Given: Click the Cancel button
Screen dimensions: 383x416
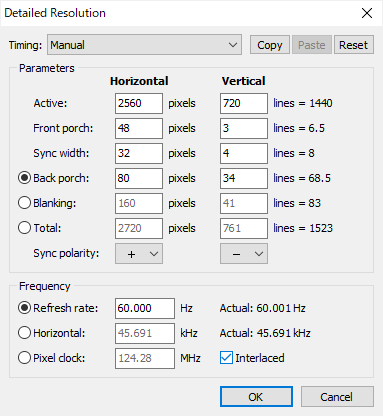Looking at the screenshot, I should click(x=337, y=397).
